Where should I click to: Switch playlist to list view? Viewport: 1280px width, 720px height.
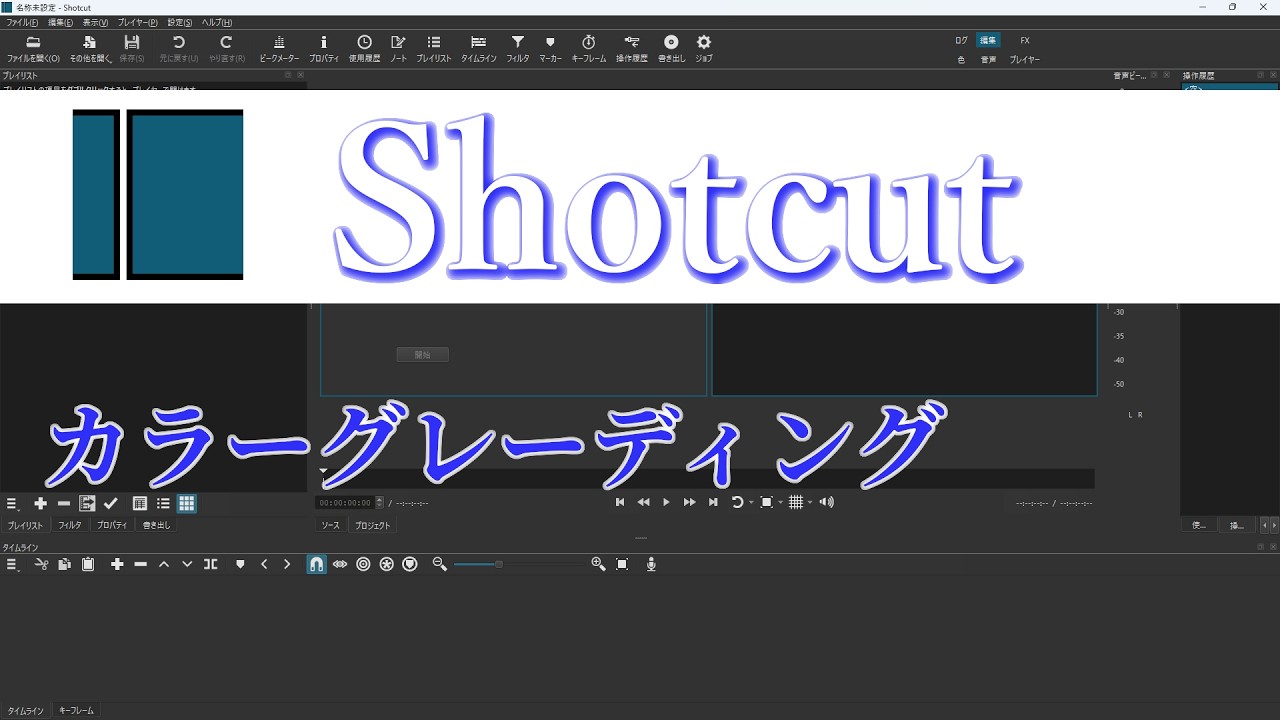coord(163,504)
